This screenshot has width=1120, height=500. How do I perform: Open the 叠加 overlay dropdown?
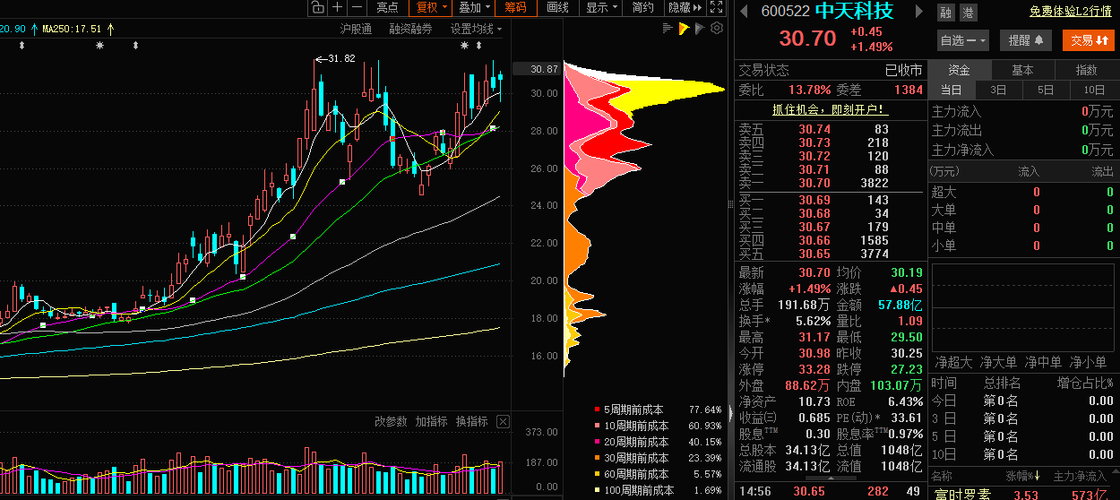tap(474, 7)
